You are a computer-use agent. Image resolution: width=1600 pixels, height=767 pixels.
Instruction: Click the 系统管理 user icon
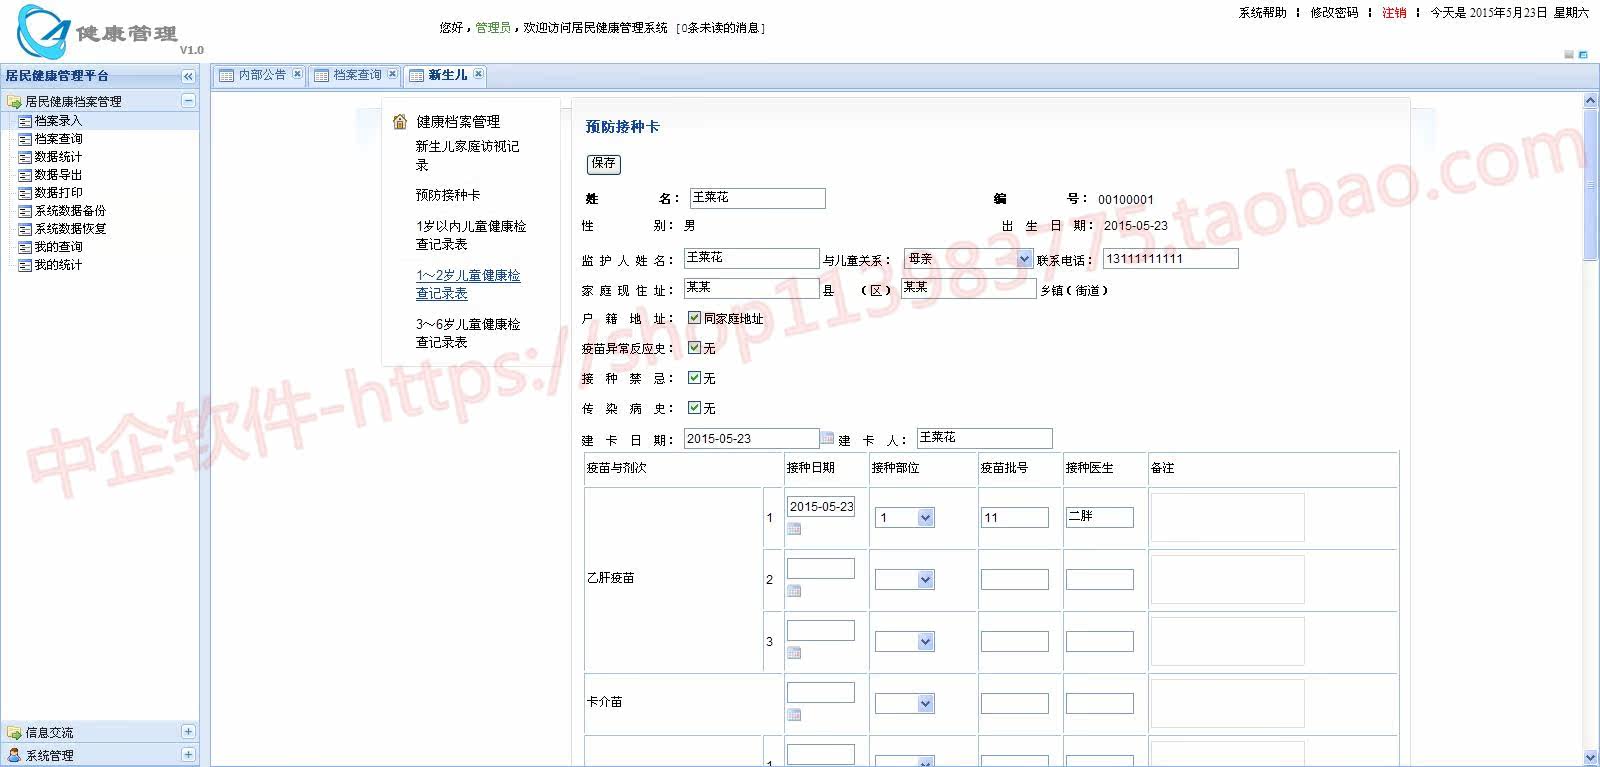click(14, 756)
